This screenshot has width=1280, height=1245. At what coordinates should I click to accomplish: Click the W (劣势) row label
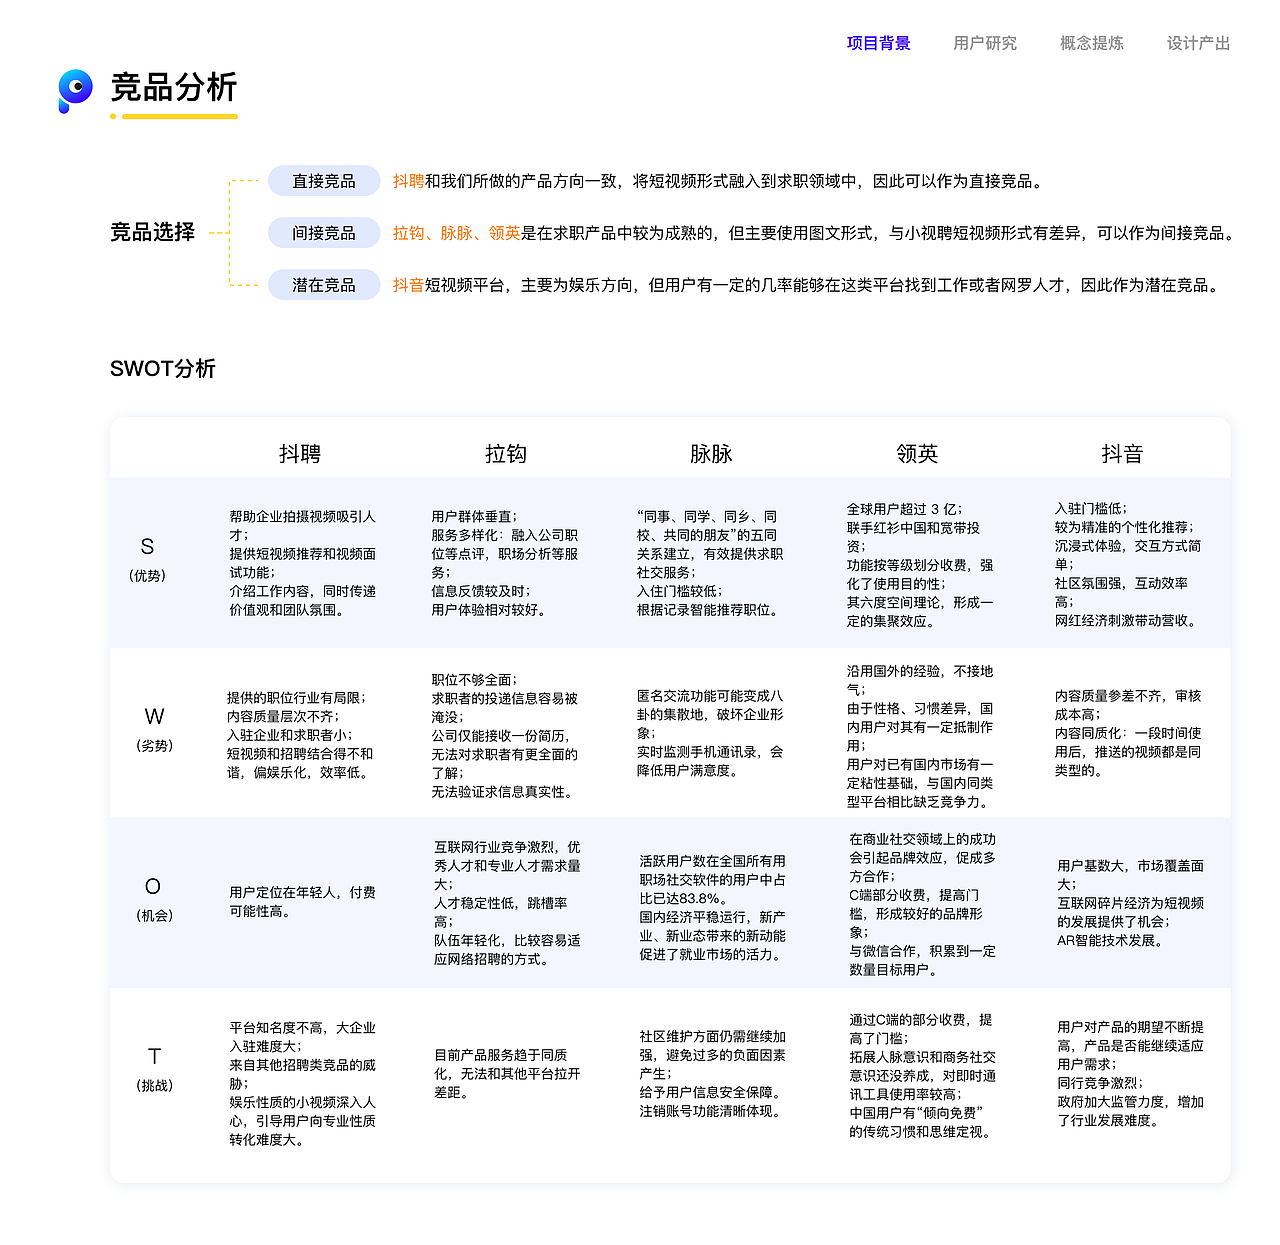154,729
